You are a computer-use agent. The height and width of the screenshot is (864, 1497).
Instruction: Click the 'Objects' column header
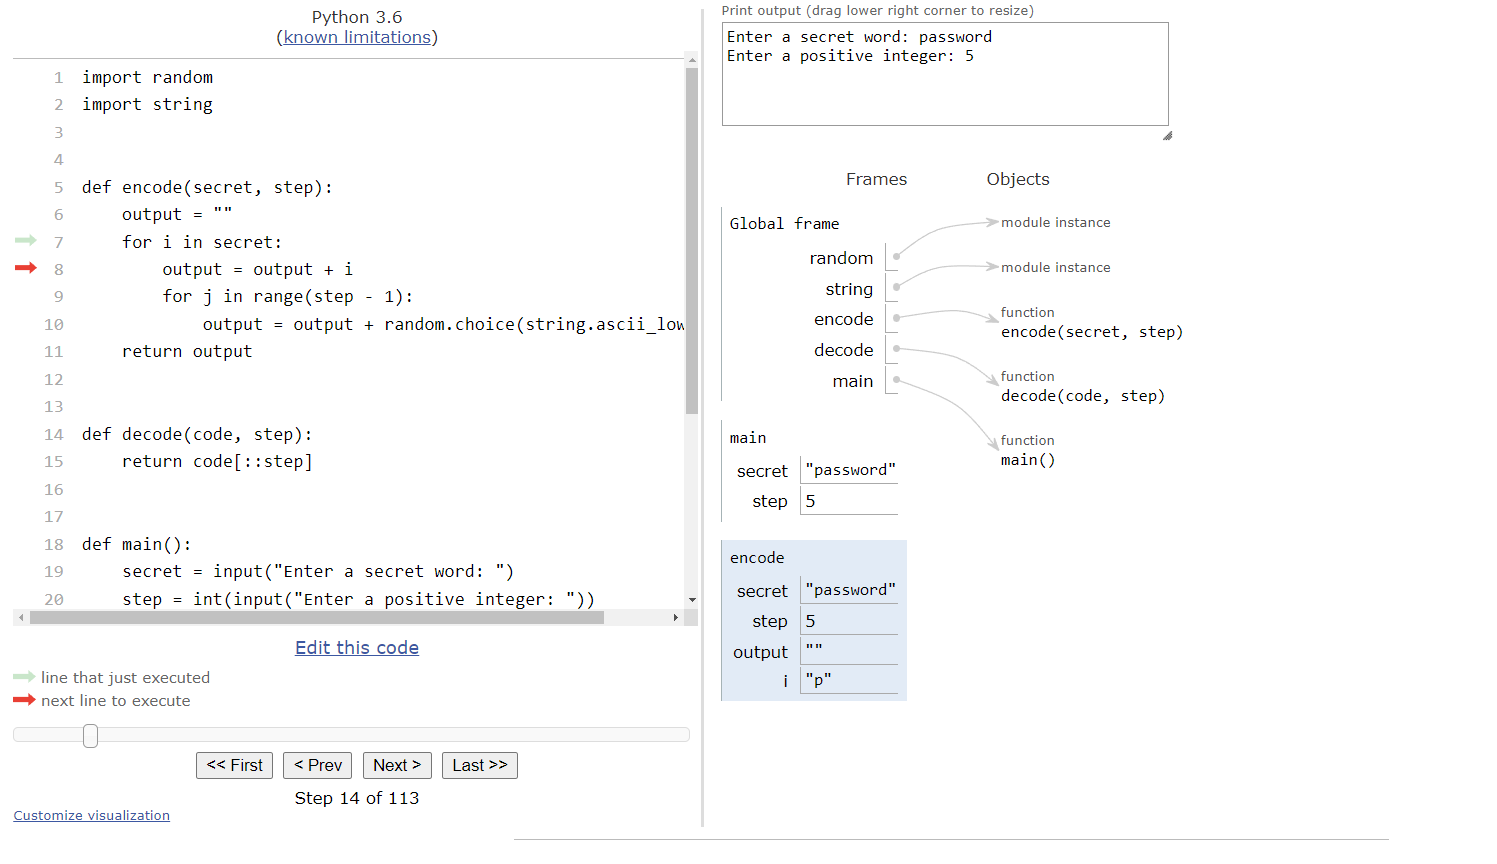pyautogui.click(x=1018, y=179)
